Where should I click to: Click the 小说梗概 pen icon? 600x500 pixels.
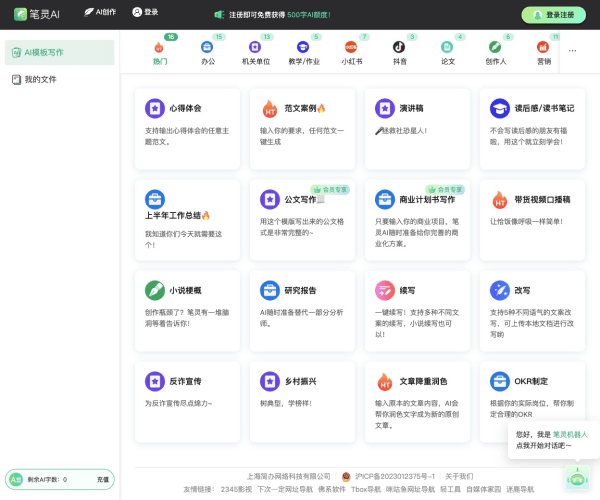154,290
